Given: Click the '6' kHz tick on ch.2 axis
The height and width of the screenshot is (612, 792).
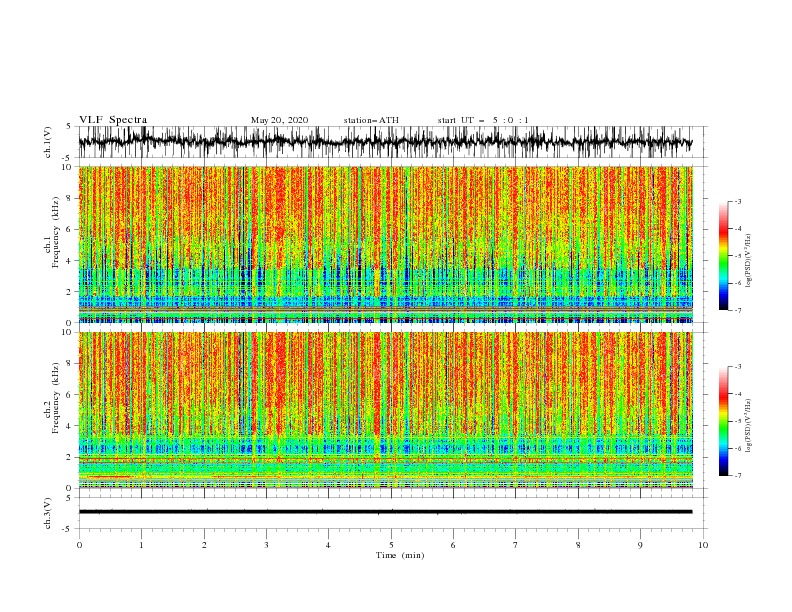Looking at the screenshot, I should (69, 395).
